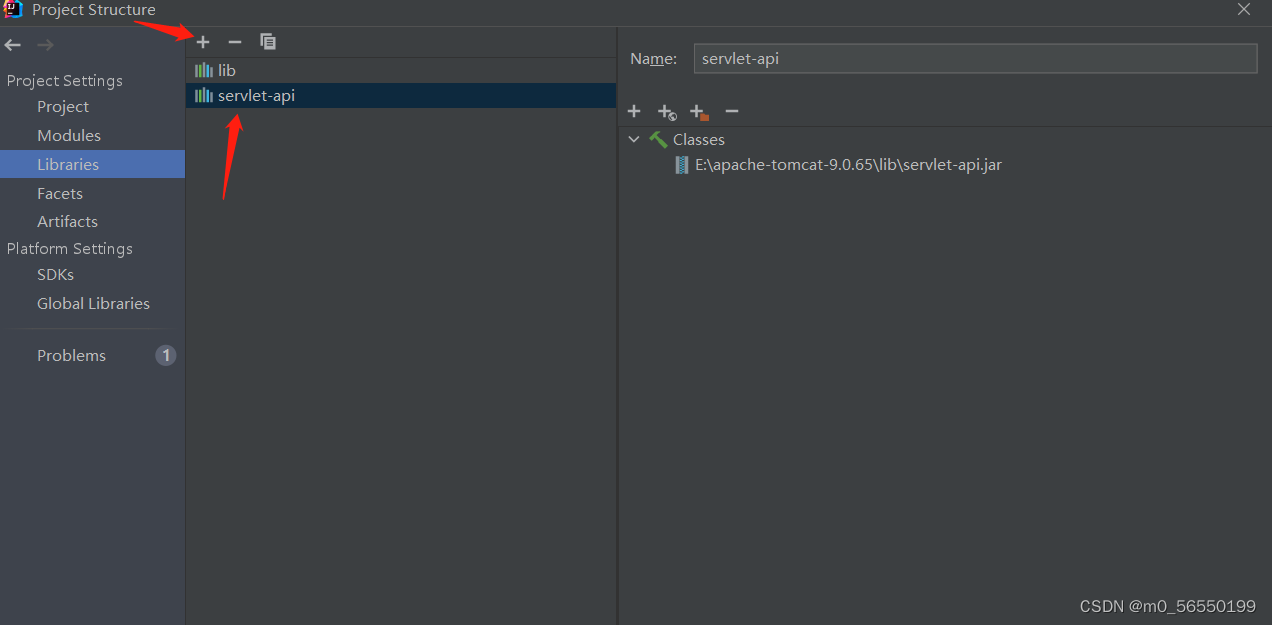Click the forward navigation arrow

click(x=45, y=45)
